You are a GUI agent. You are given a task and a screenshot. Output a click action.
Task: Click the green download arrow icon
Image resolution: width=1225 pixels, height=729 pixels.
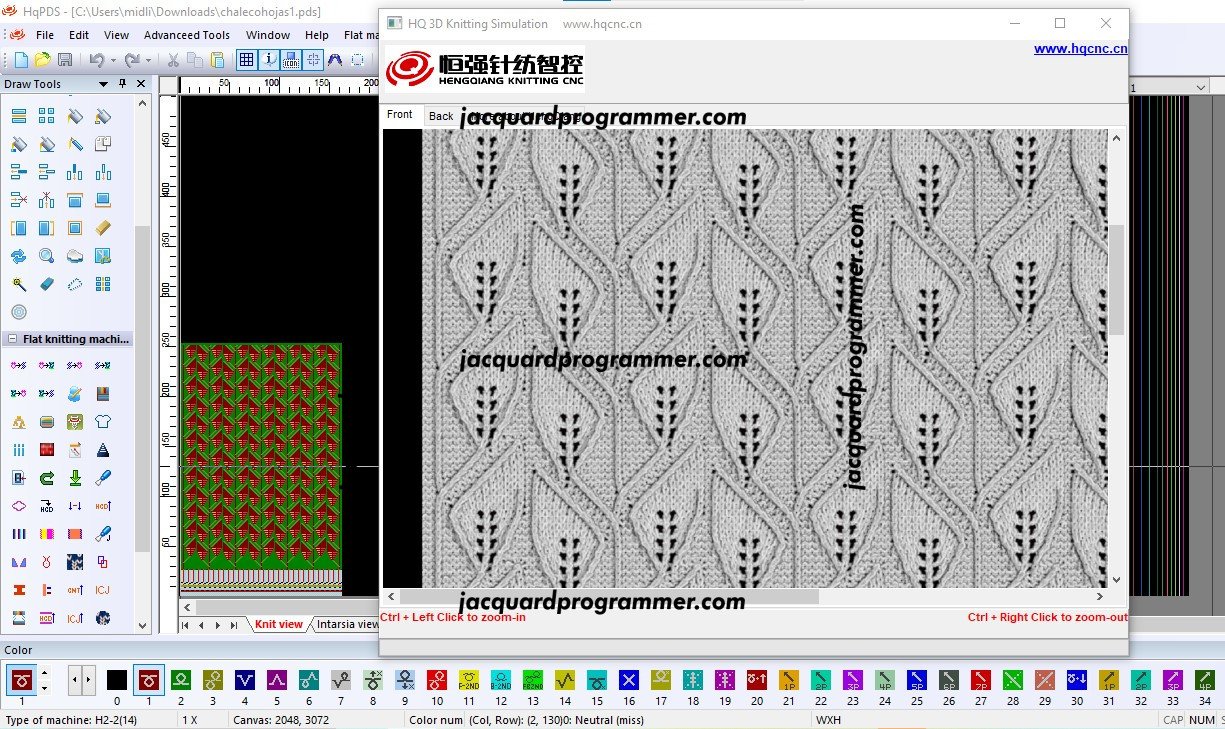[74, 478]
